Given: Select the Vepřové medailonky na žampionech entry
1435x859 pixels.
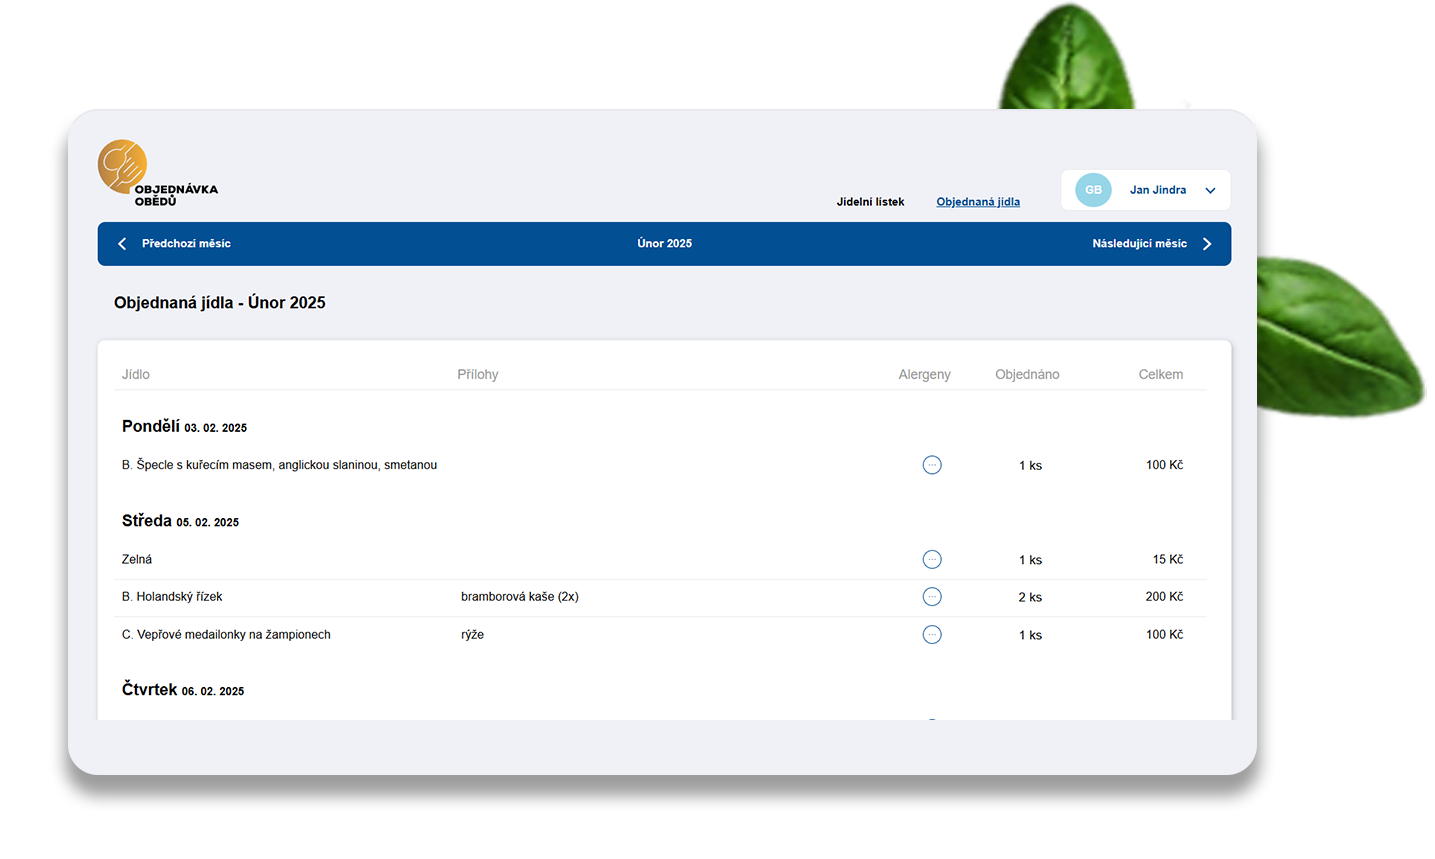Looking at the screenshot, I should [x=226, y=635].
